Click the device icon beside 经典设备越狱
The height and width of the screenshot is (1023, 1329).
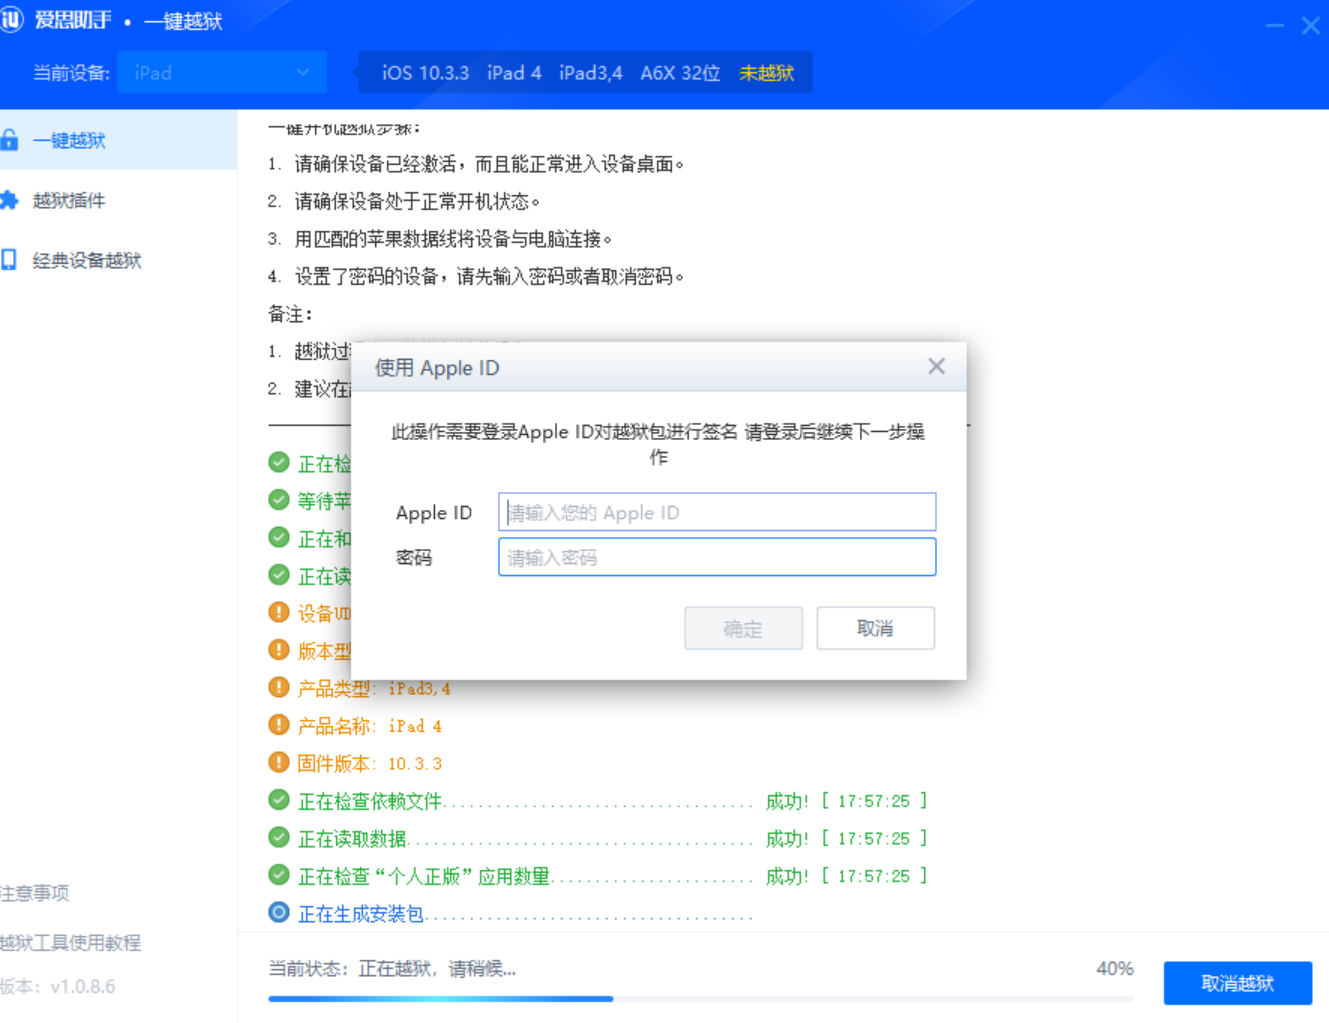(9, 260)
